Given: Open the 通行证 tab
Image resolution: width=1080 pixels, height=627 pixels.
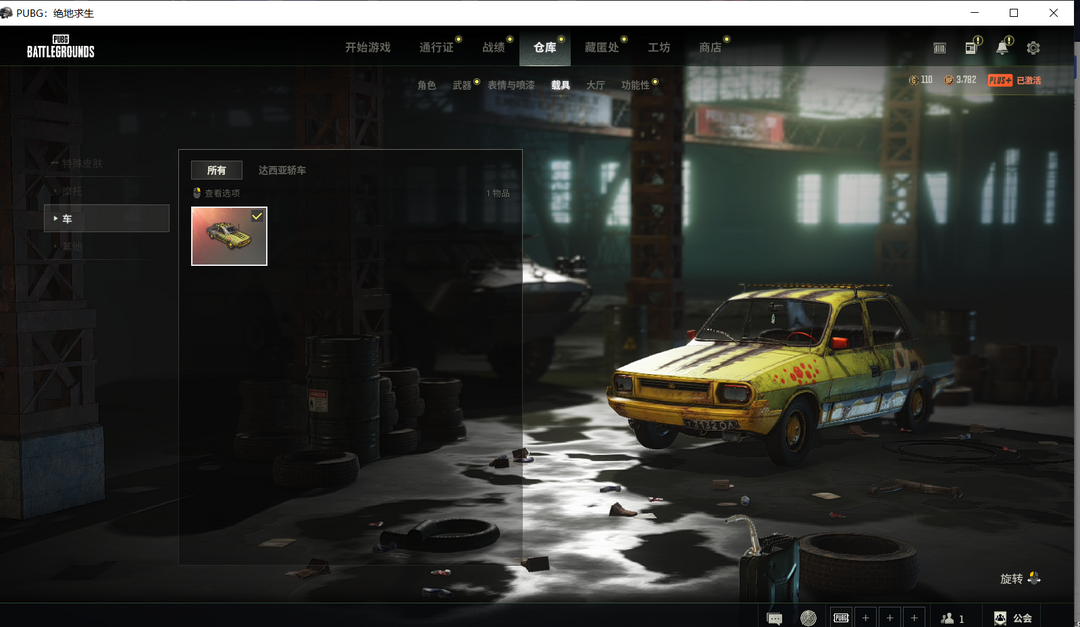Looking at the screenshot, I should pos(436,47).
